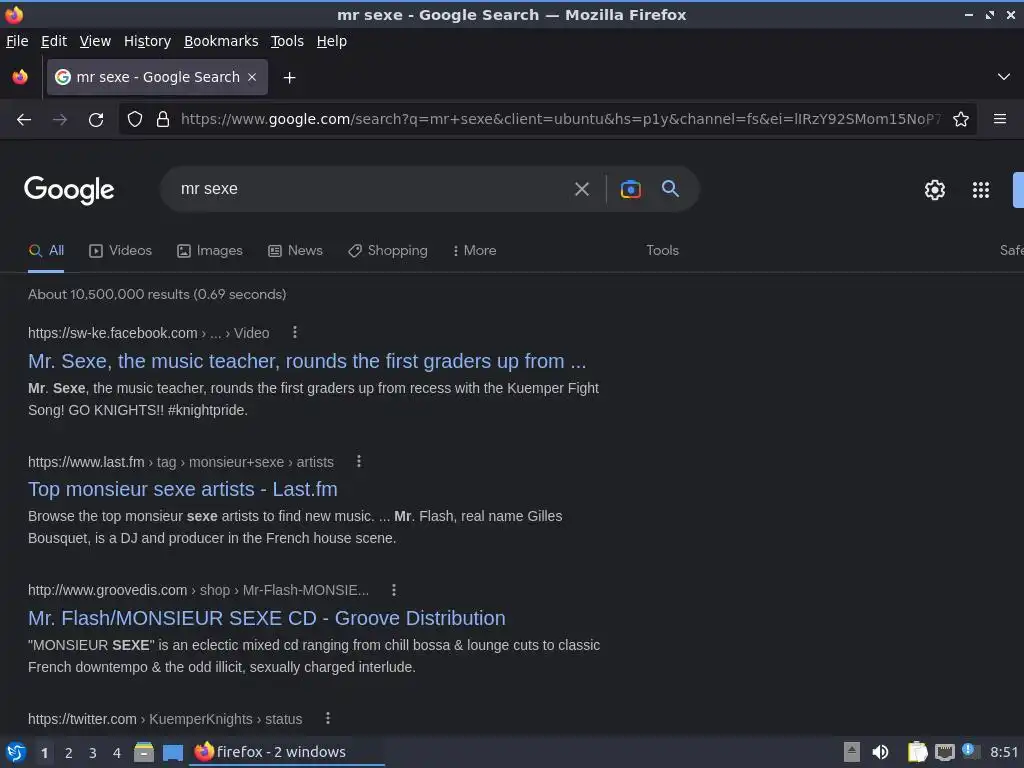Click 'About 10,500,000 results (0.69 seconds)' text

157,295
